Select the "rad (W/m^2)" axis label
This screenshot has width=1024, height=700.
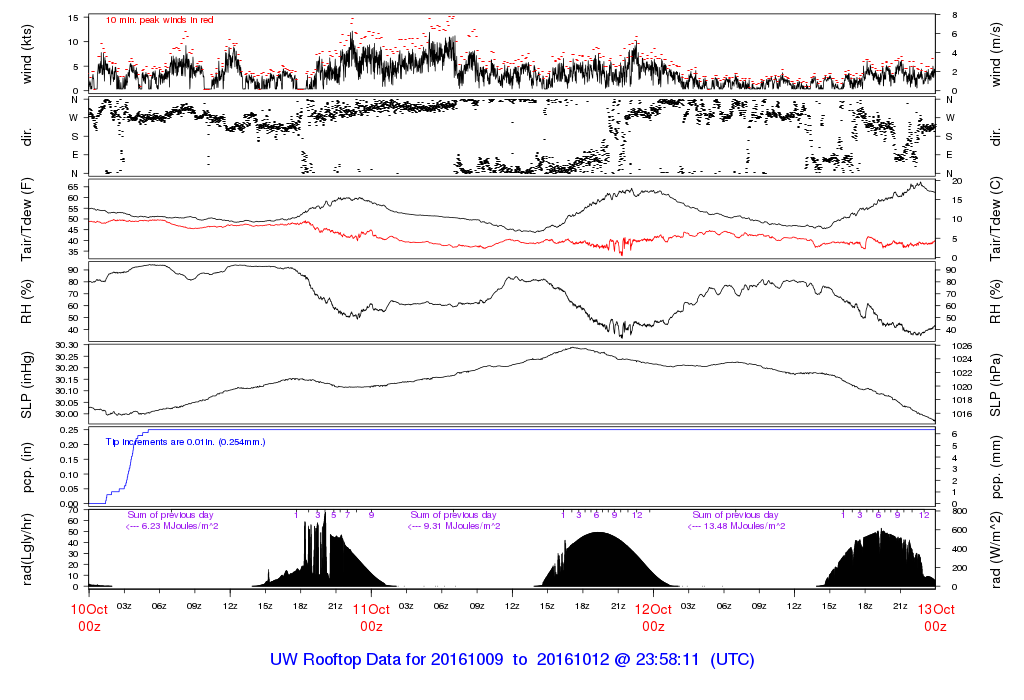click(998, 548)
